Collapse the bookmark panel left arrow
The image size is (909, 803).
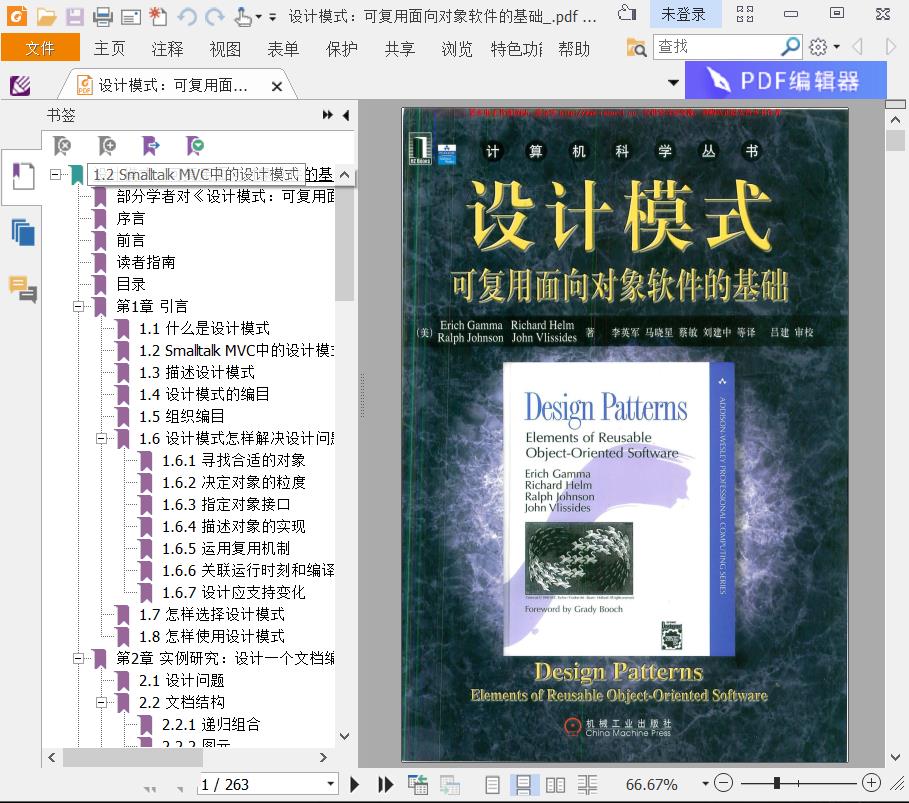[346, 115]
